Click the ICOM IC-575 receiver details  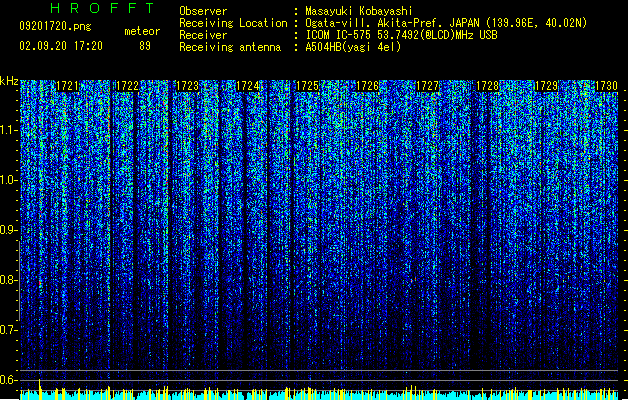(x=402, y=35)
